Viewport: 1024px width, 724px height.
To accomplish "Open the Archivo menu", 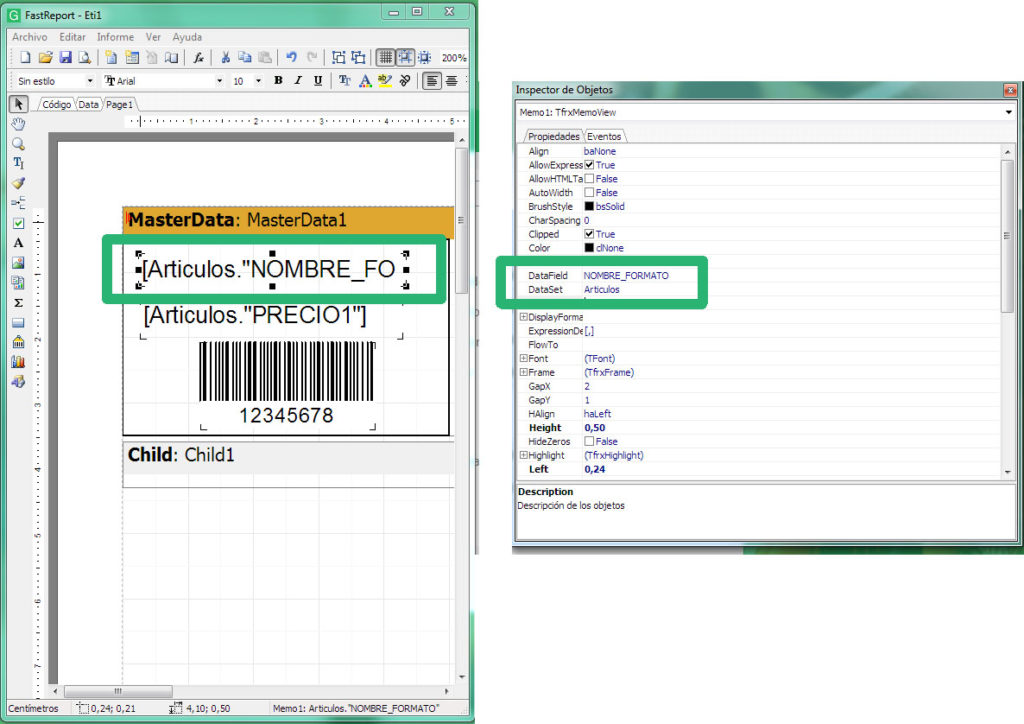I will (29, 37).
